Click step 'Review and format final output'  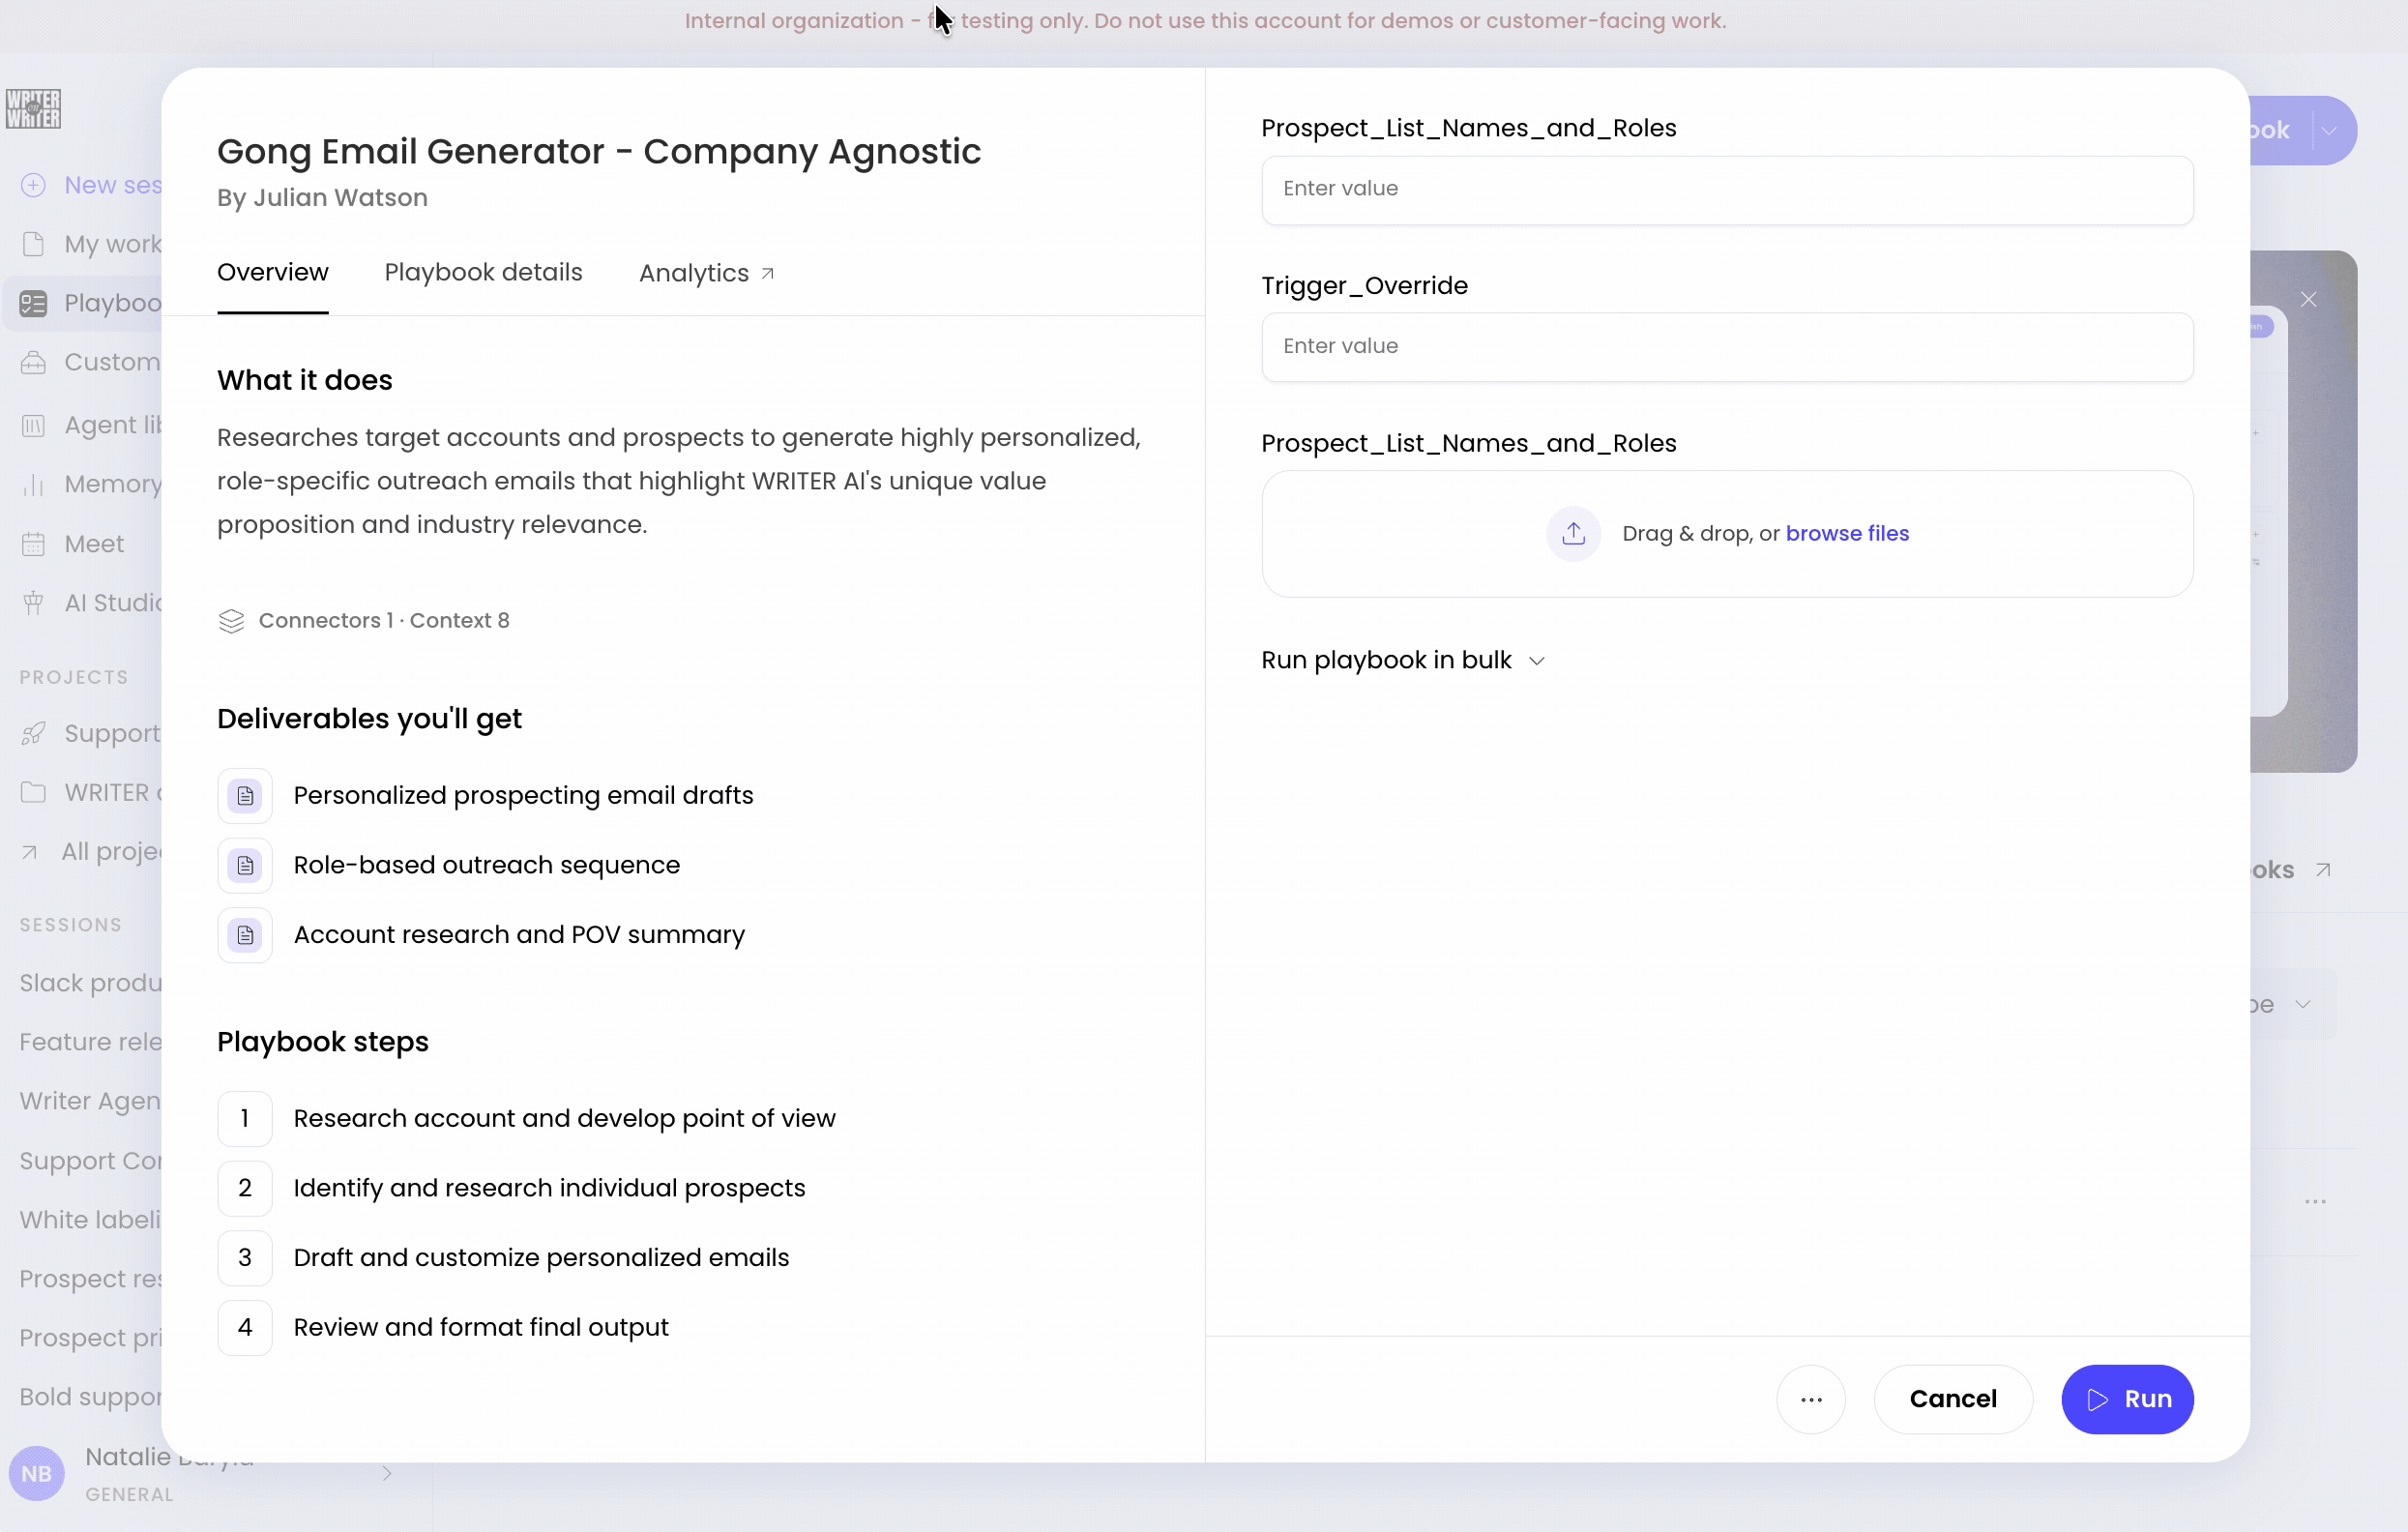[x=481, y=1327]
